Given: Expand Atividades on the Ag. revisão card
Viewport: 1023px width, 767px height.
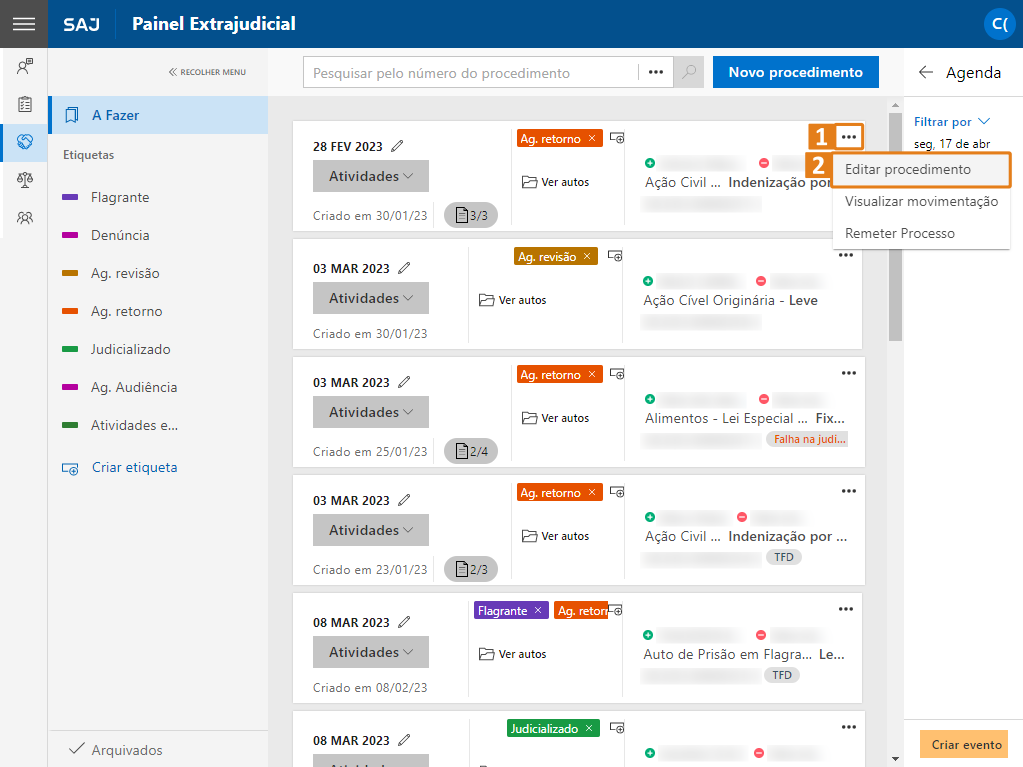Looking at the screenshot, I should (x=371, y=298).
